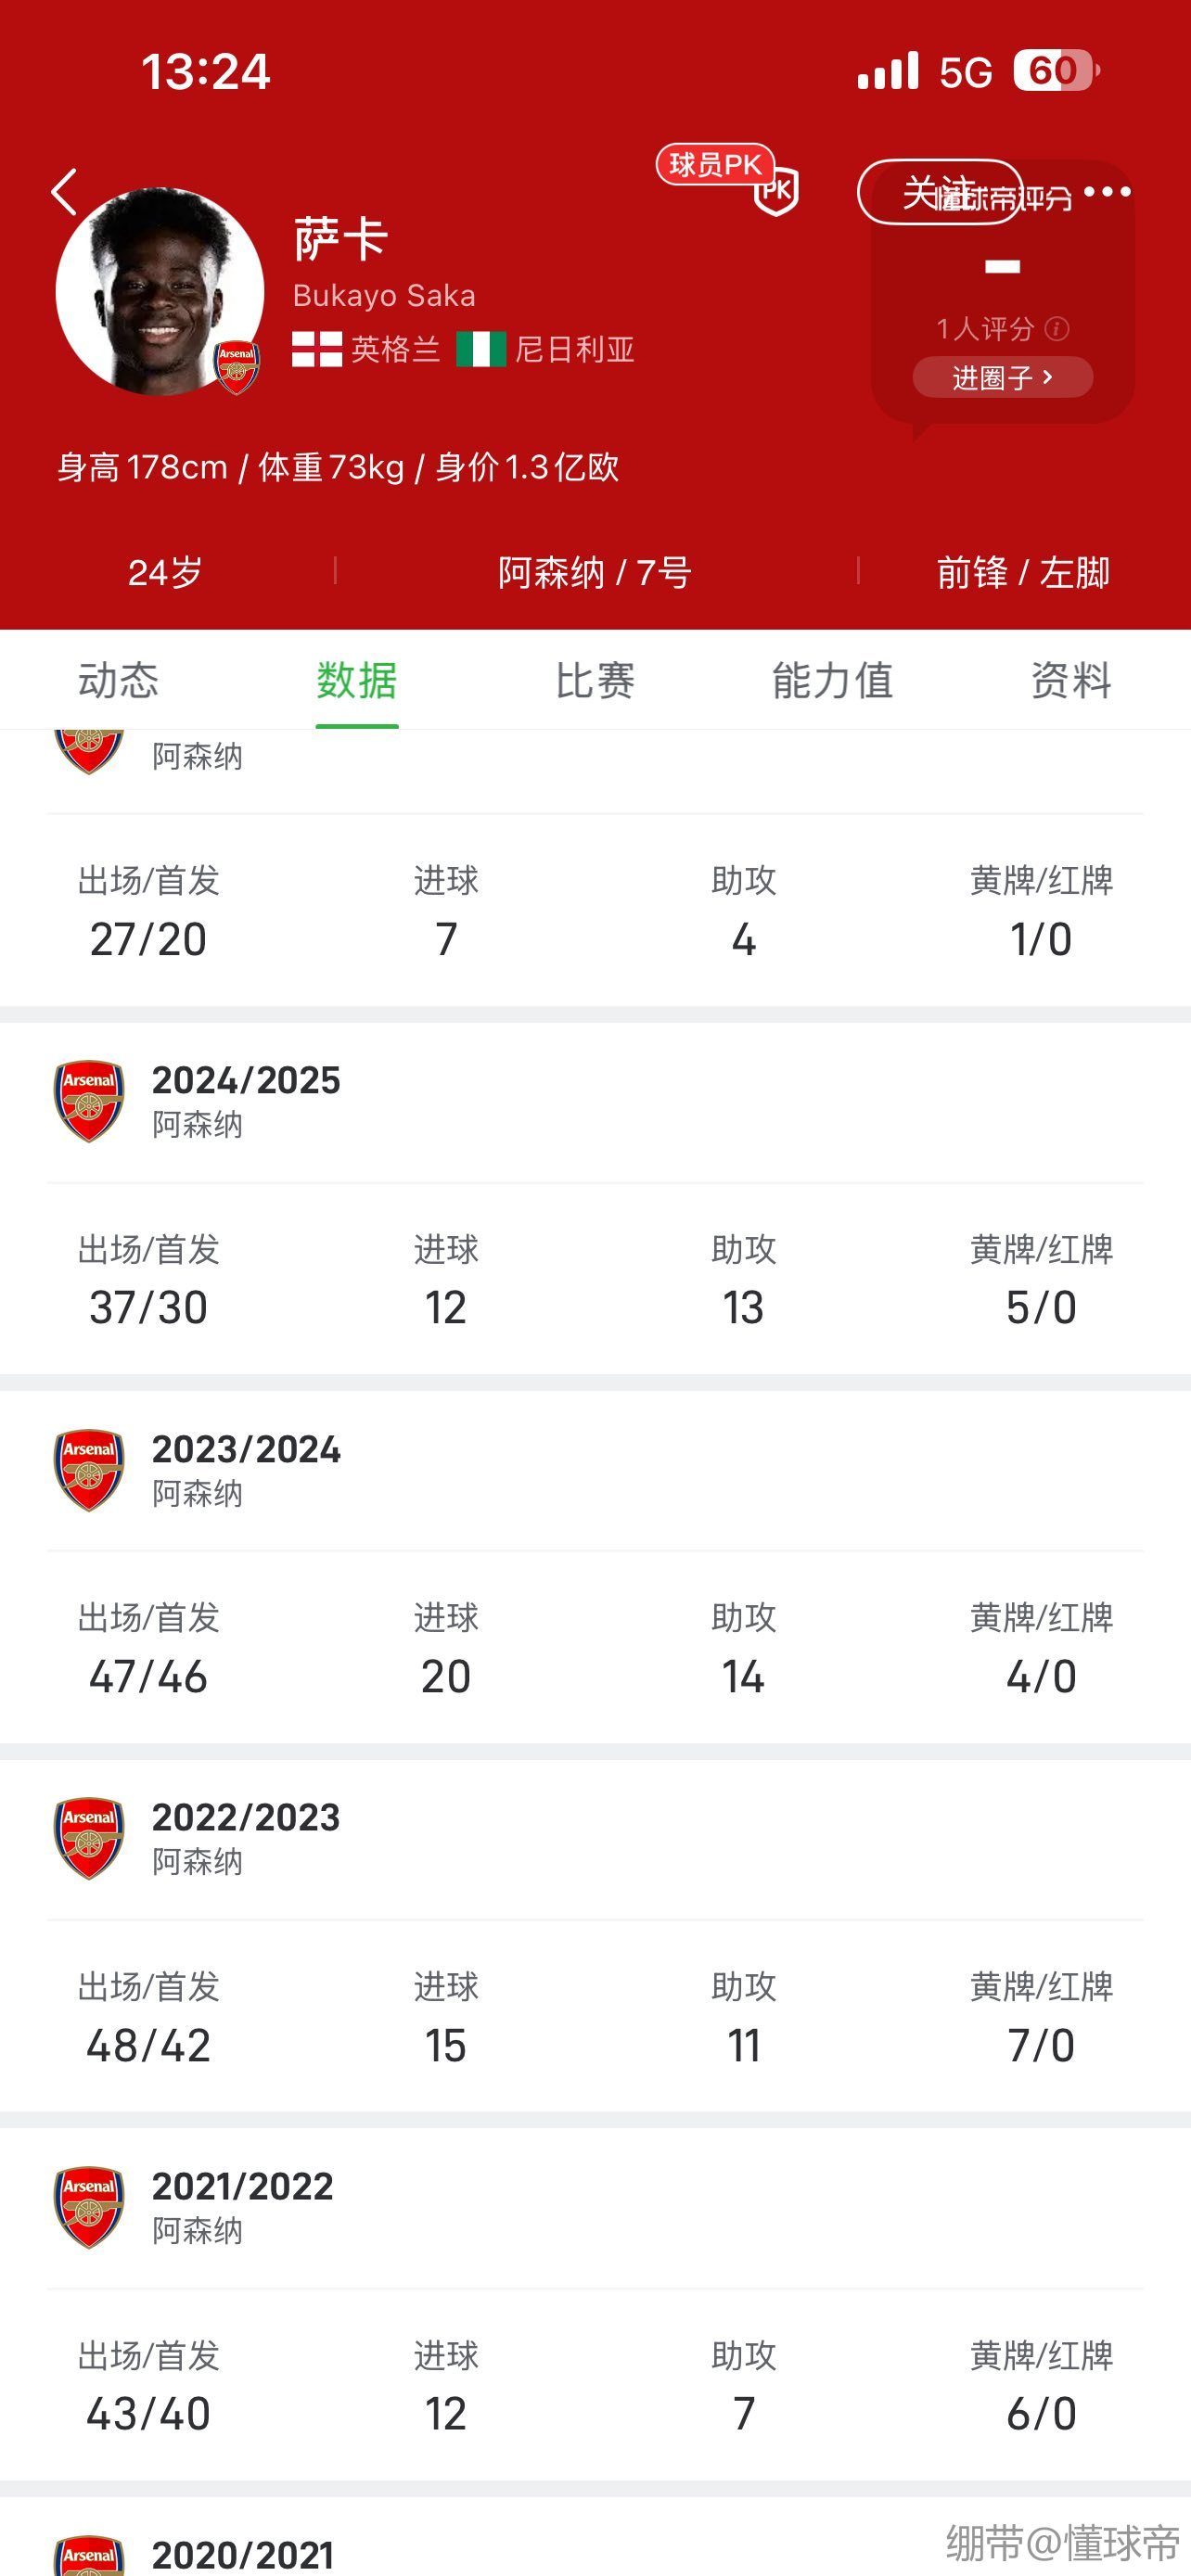Select the 2020/2021 season row

(243, 2555)
